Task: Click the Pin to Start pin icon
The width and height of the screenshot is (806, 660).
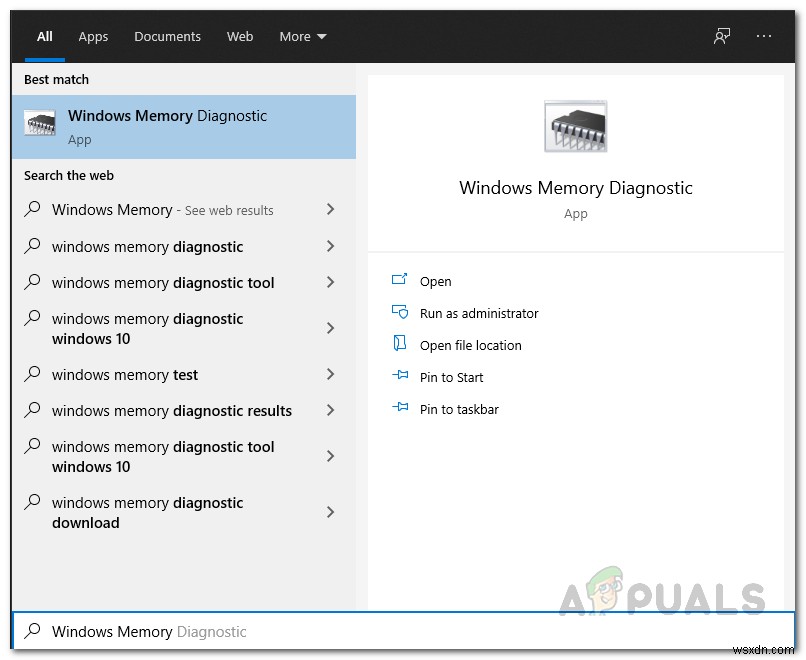Action: coord(400,377)
